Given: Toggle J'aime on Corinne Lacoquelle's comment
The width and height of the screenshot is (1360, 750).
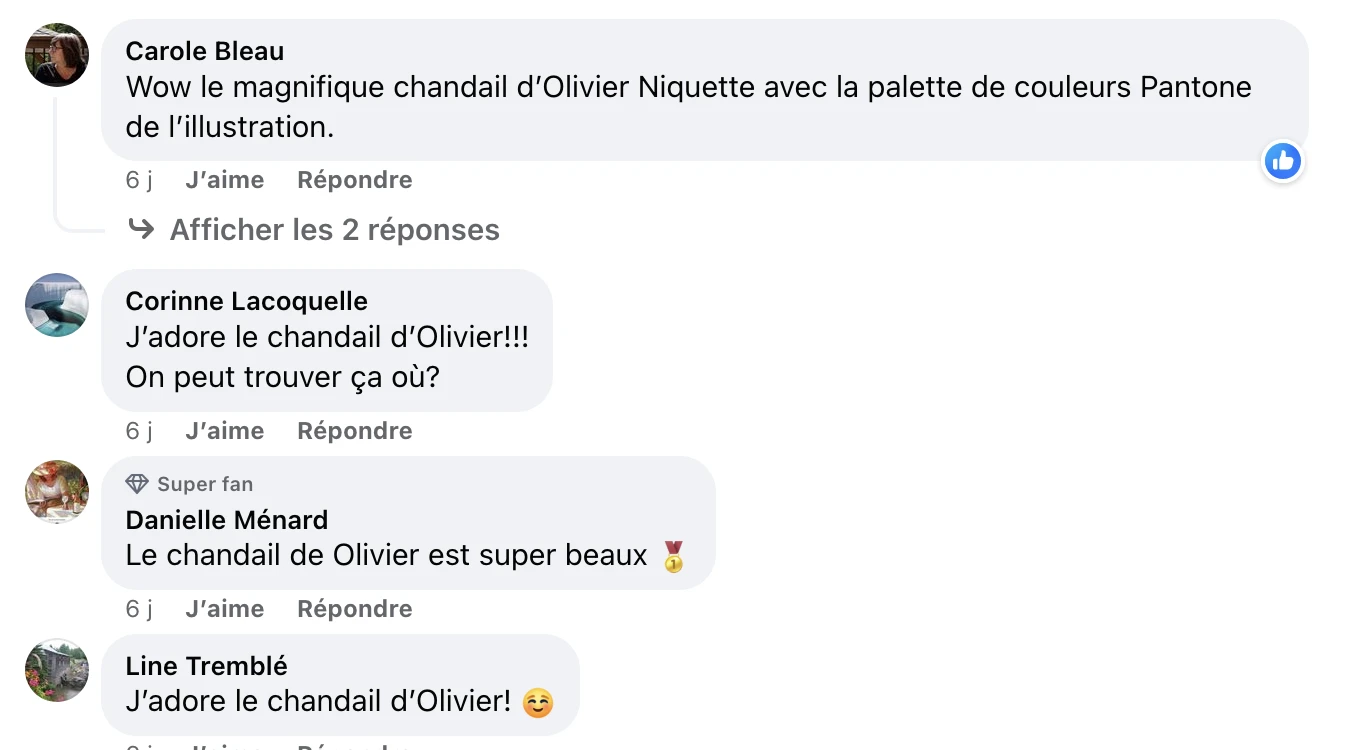Looking at the screenshot, I should (x=225, y=431).
